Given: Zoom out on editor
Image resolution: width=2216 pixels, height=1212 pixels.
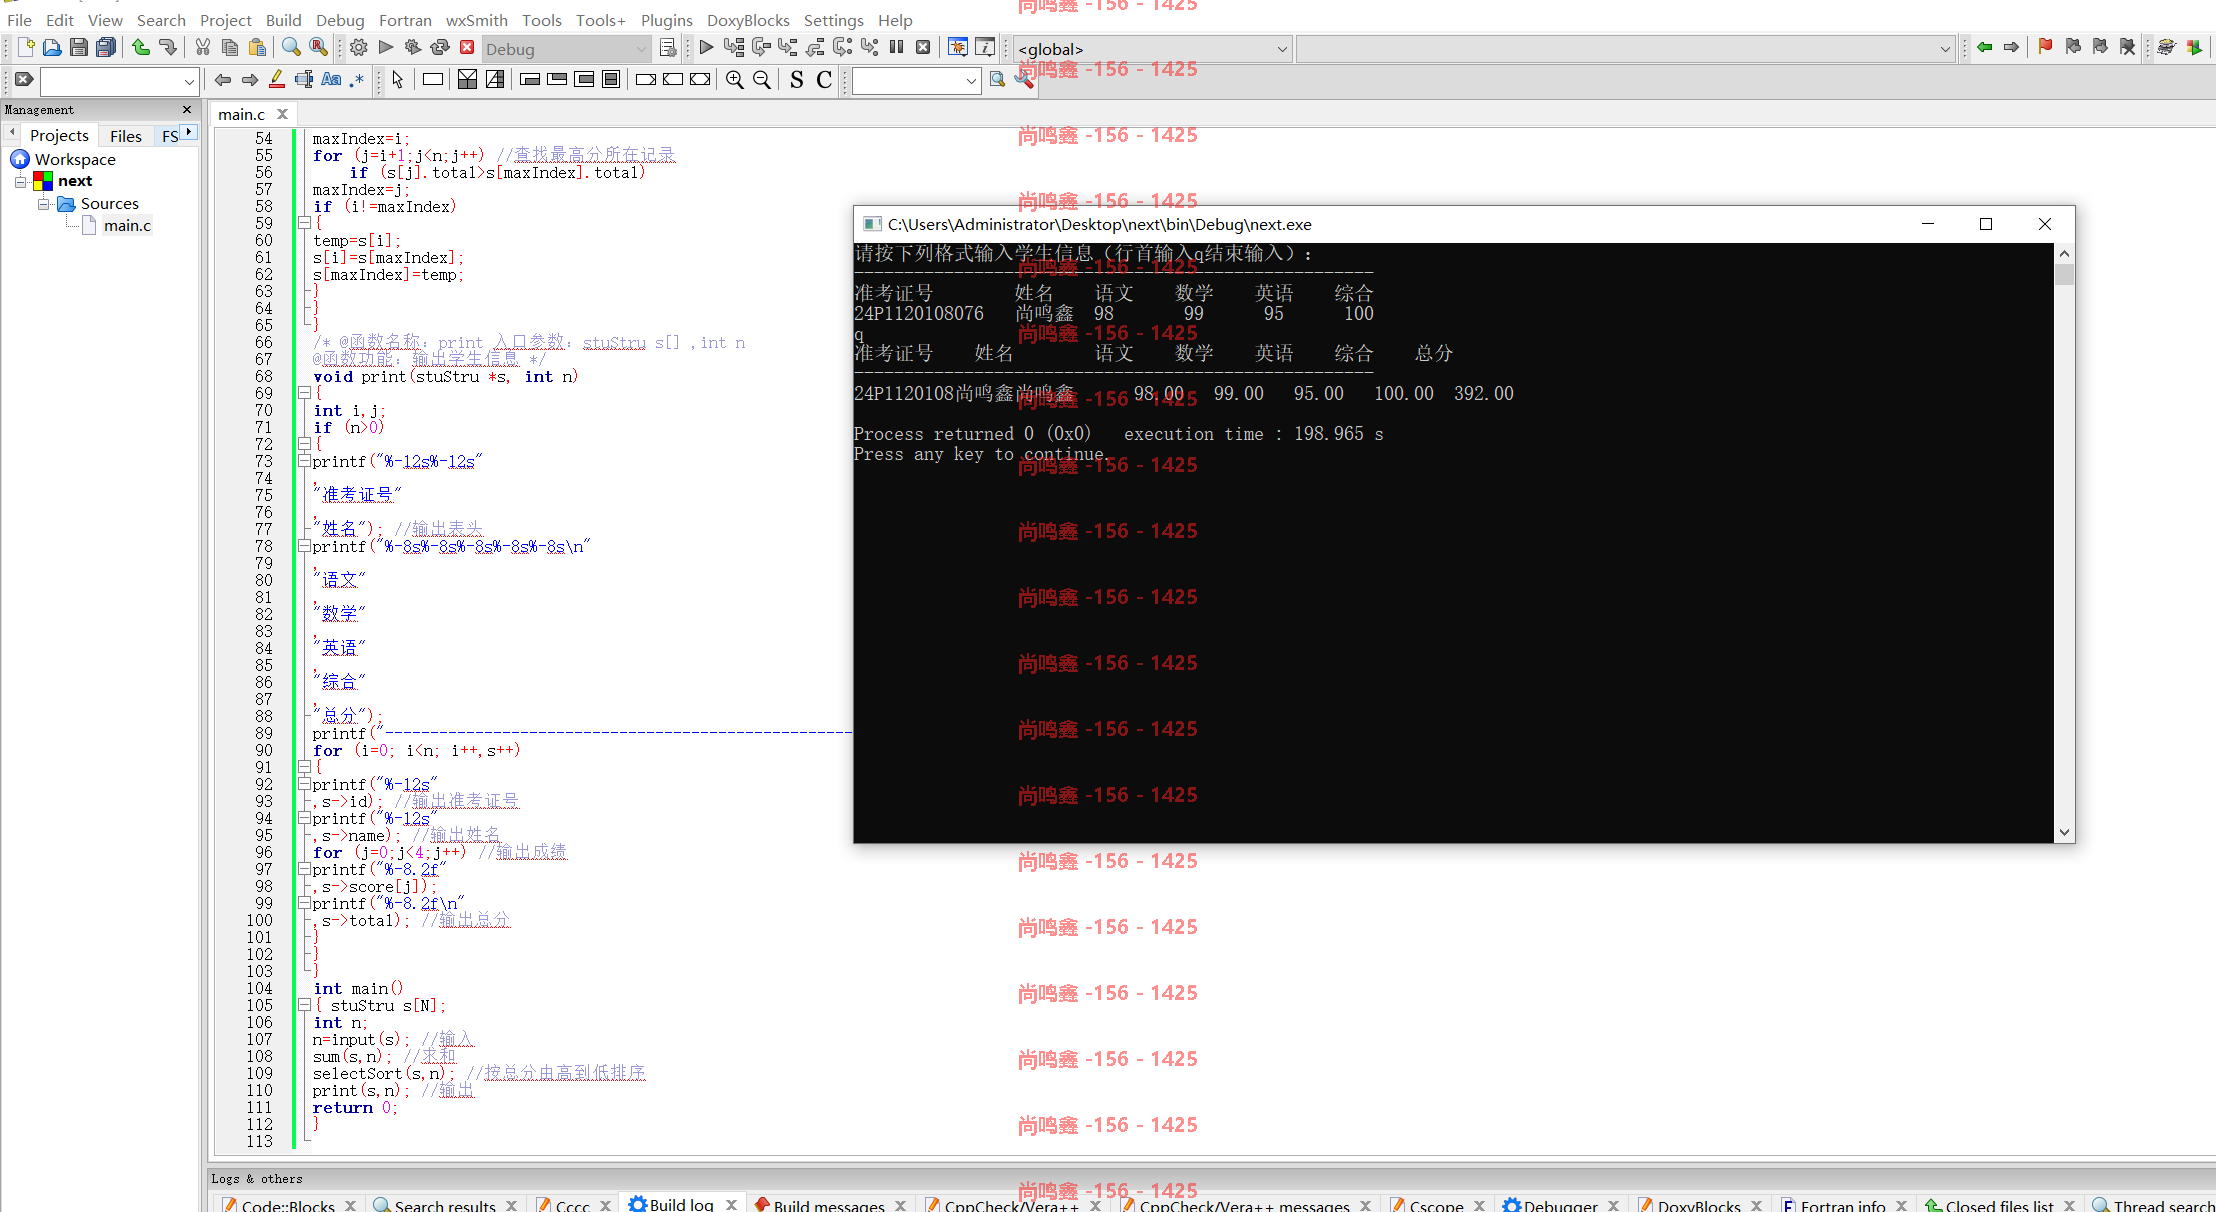Looking at the screenshot, I should pyautogui.click(x=762, y=80).
